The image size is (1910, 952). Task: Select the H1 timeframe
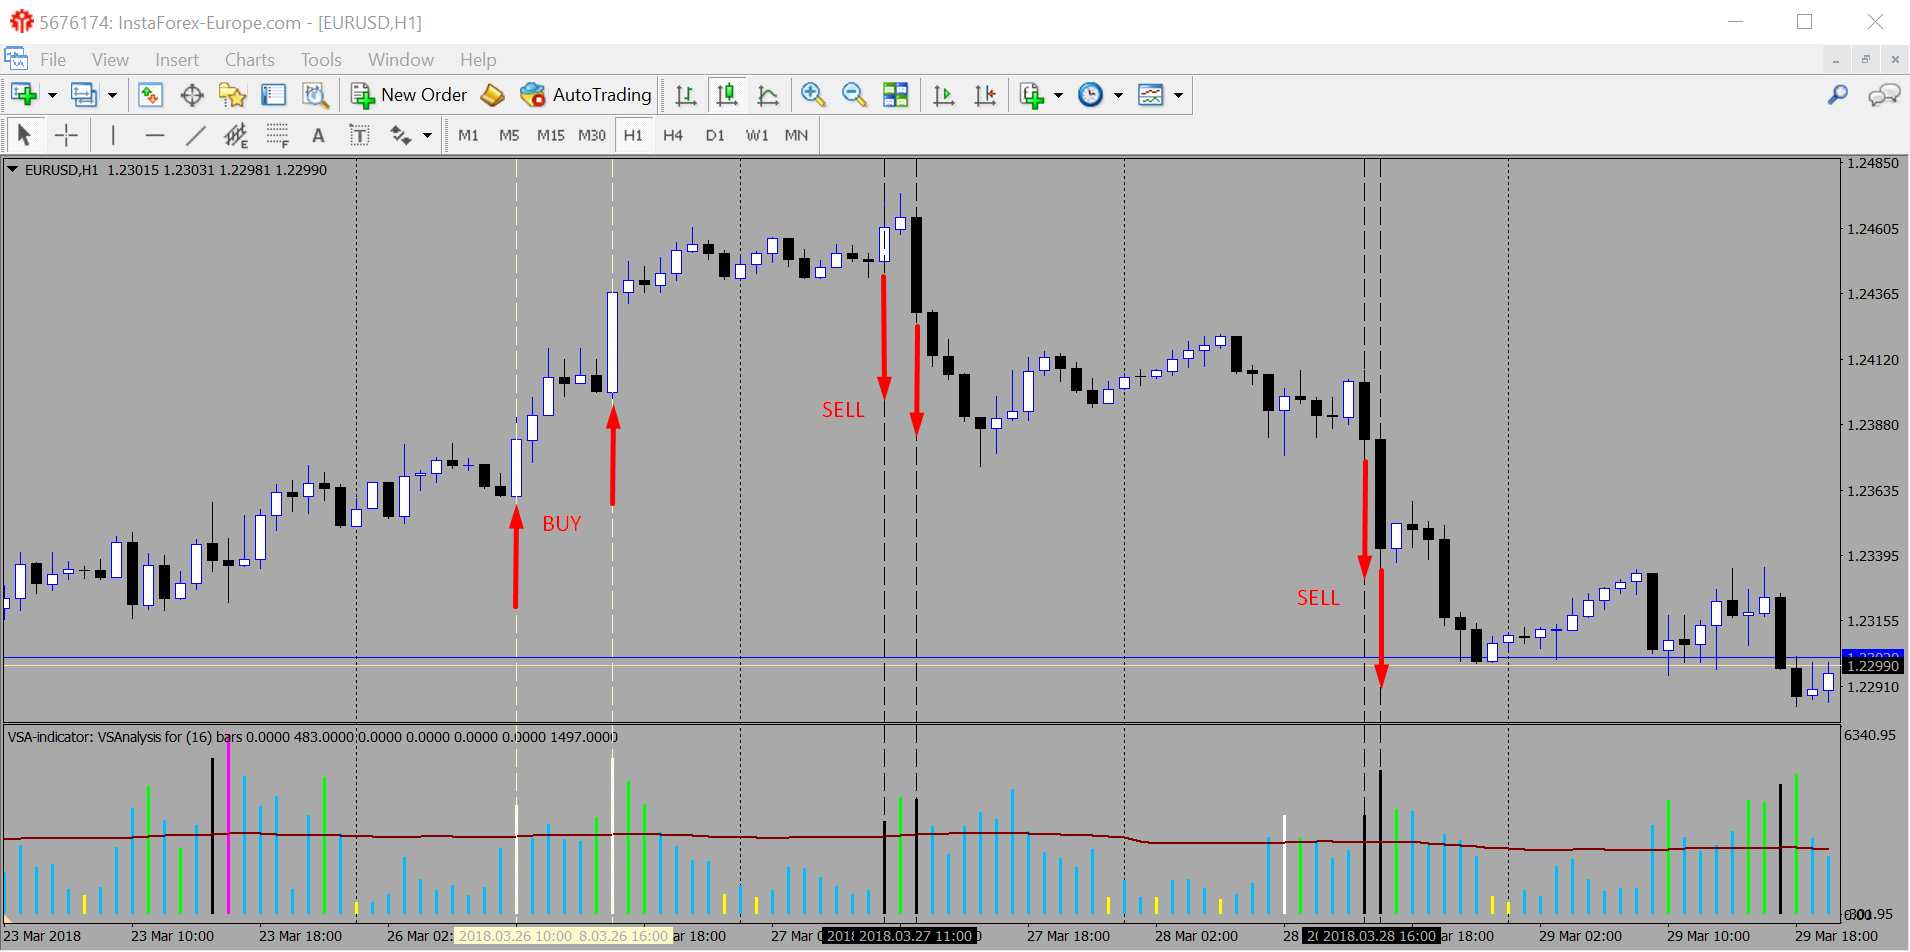[633, 135]
